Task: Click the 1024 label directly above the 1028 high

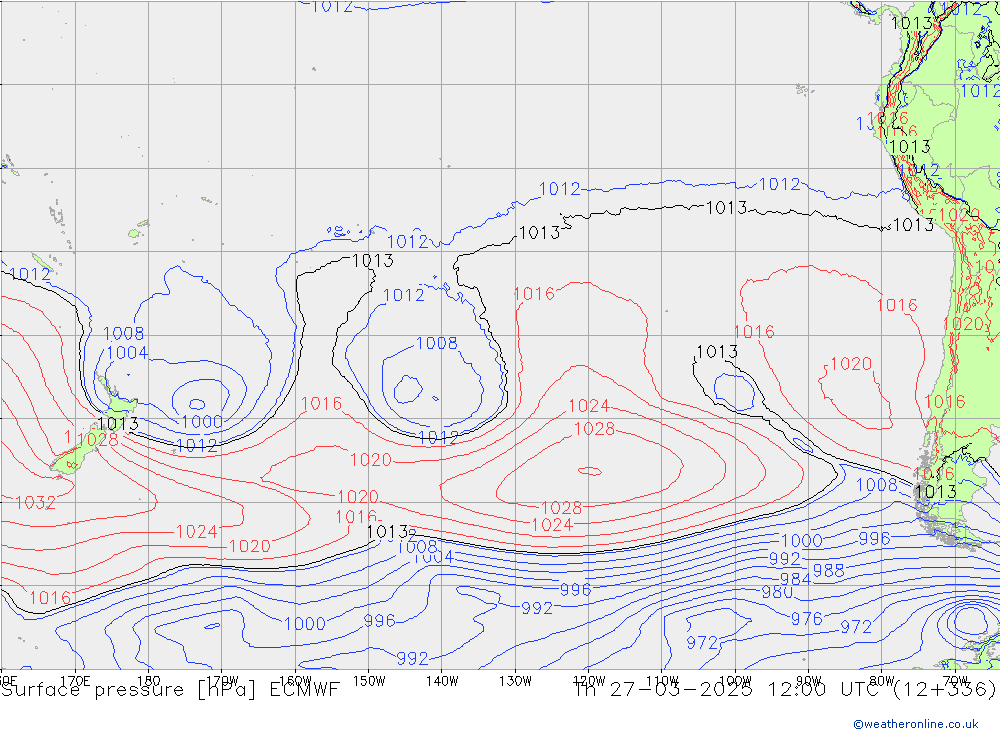Action: pyautogui.click(x=589, y=406)
